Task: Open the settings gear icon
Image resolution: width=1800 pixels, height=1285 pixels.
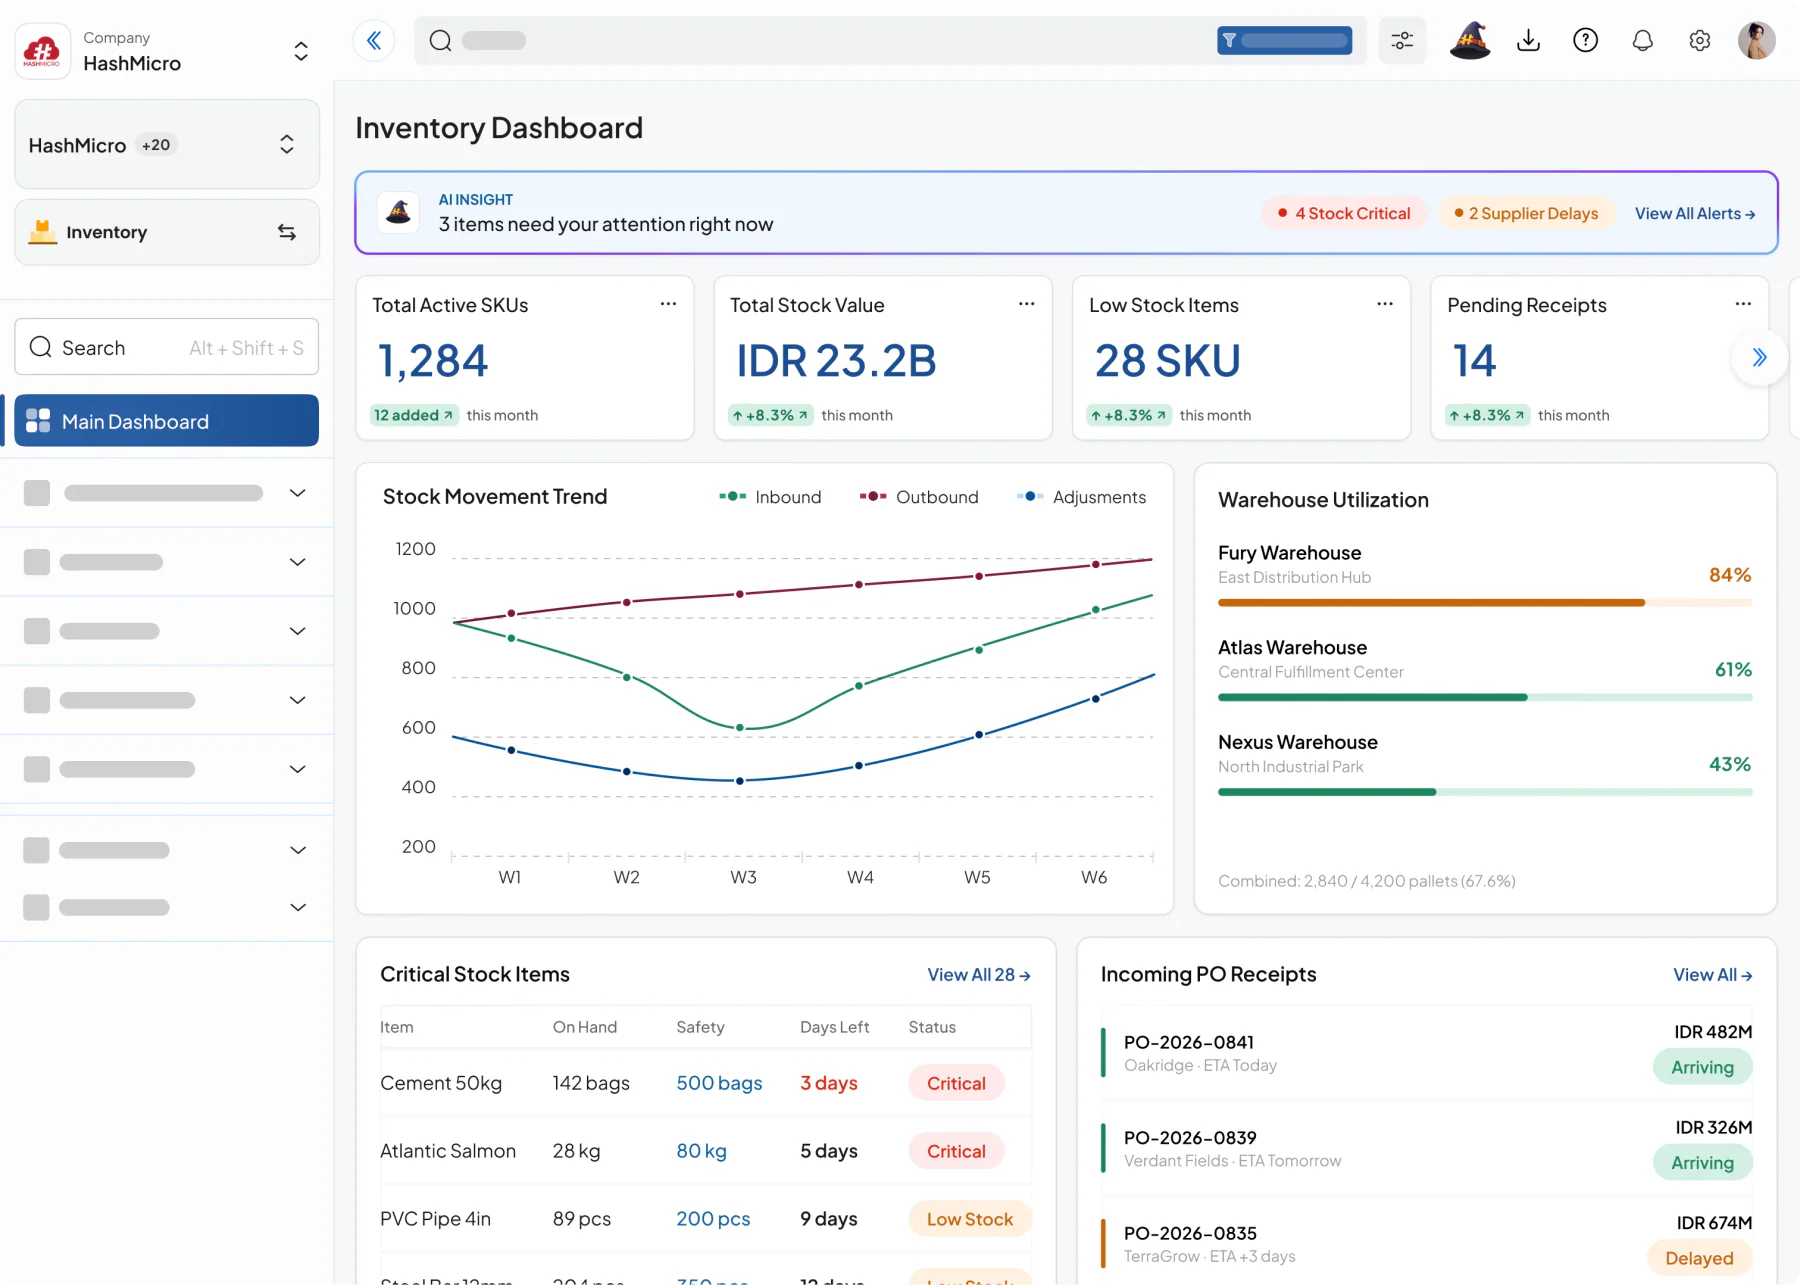Action: click(1699, 41)
